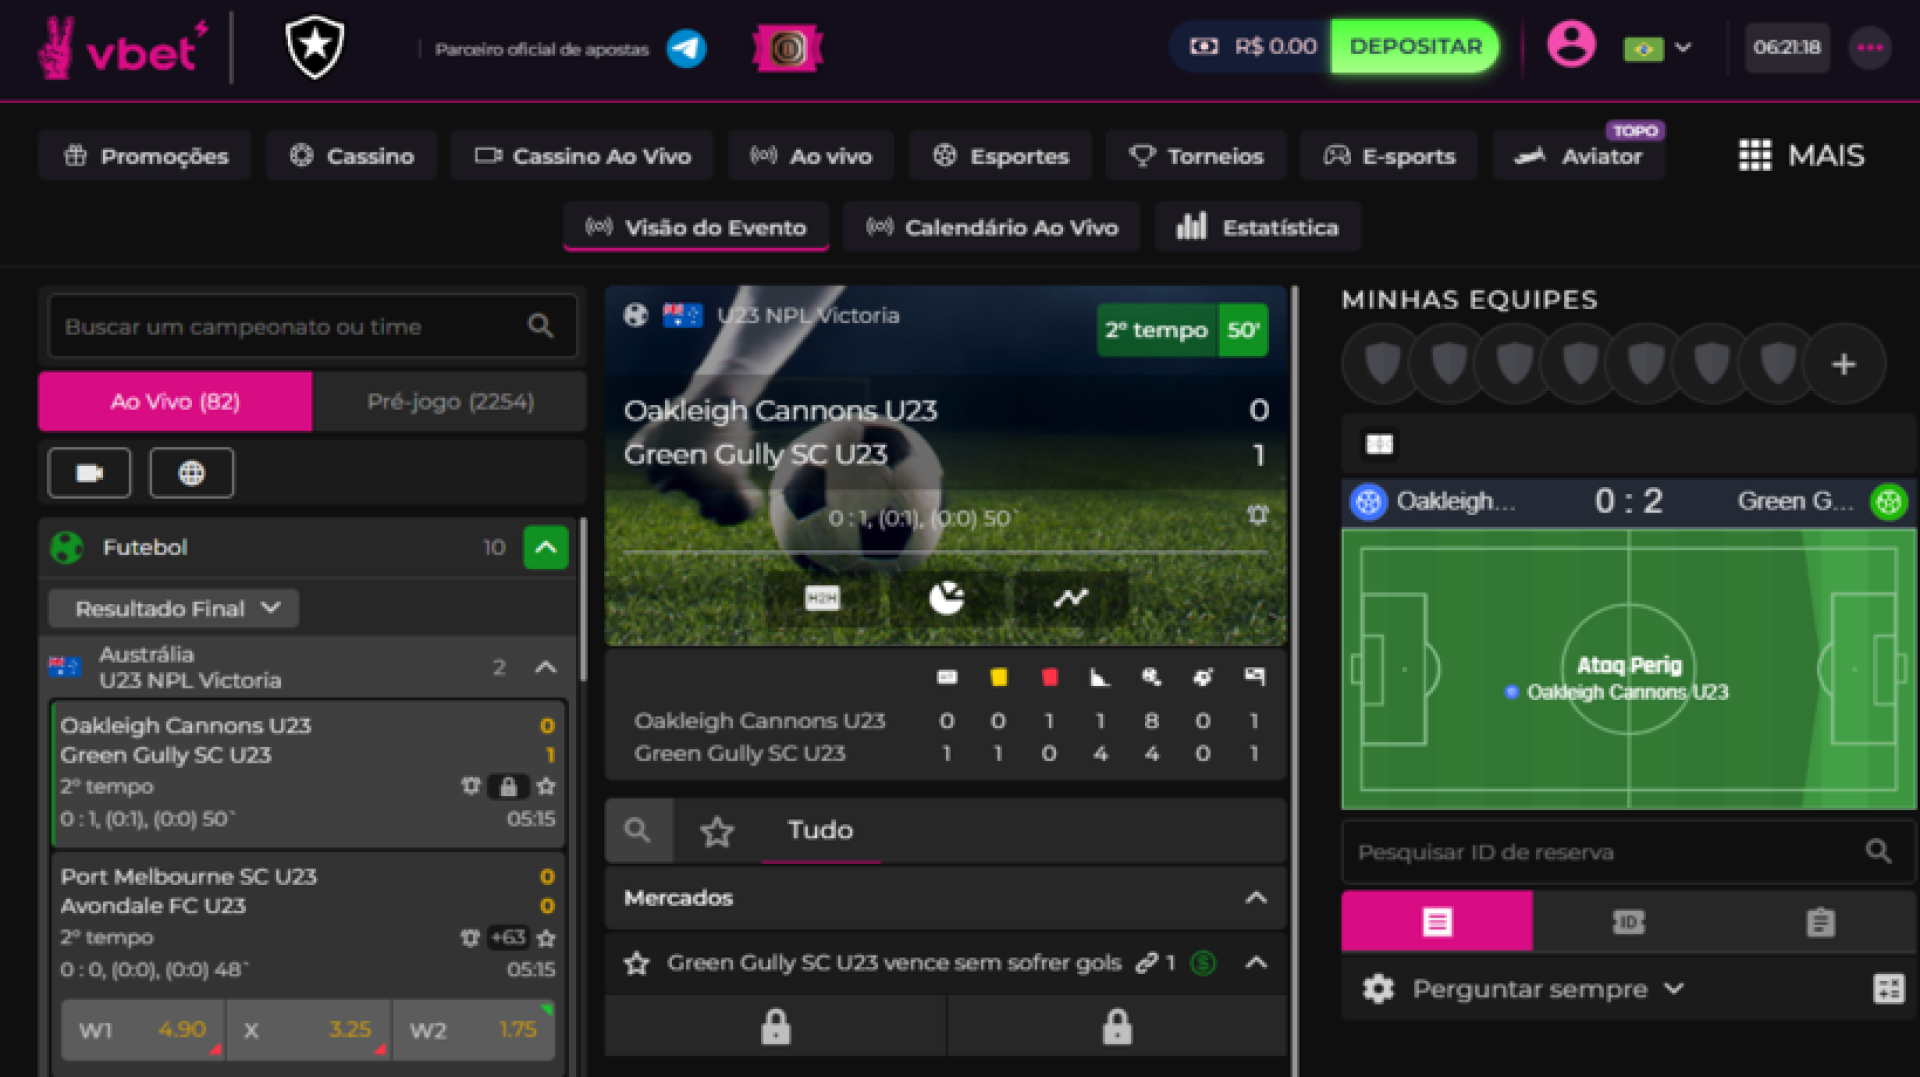Show the pie chart statistics icon
This screenshot has height=1077, width=1920.
(946, 598)
